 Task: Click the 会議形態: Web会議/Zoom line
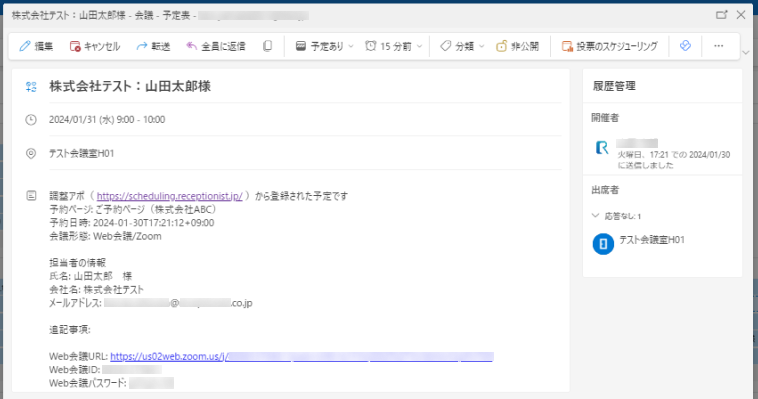point(105,236)
